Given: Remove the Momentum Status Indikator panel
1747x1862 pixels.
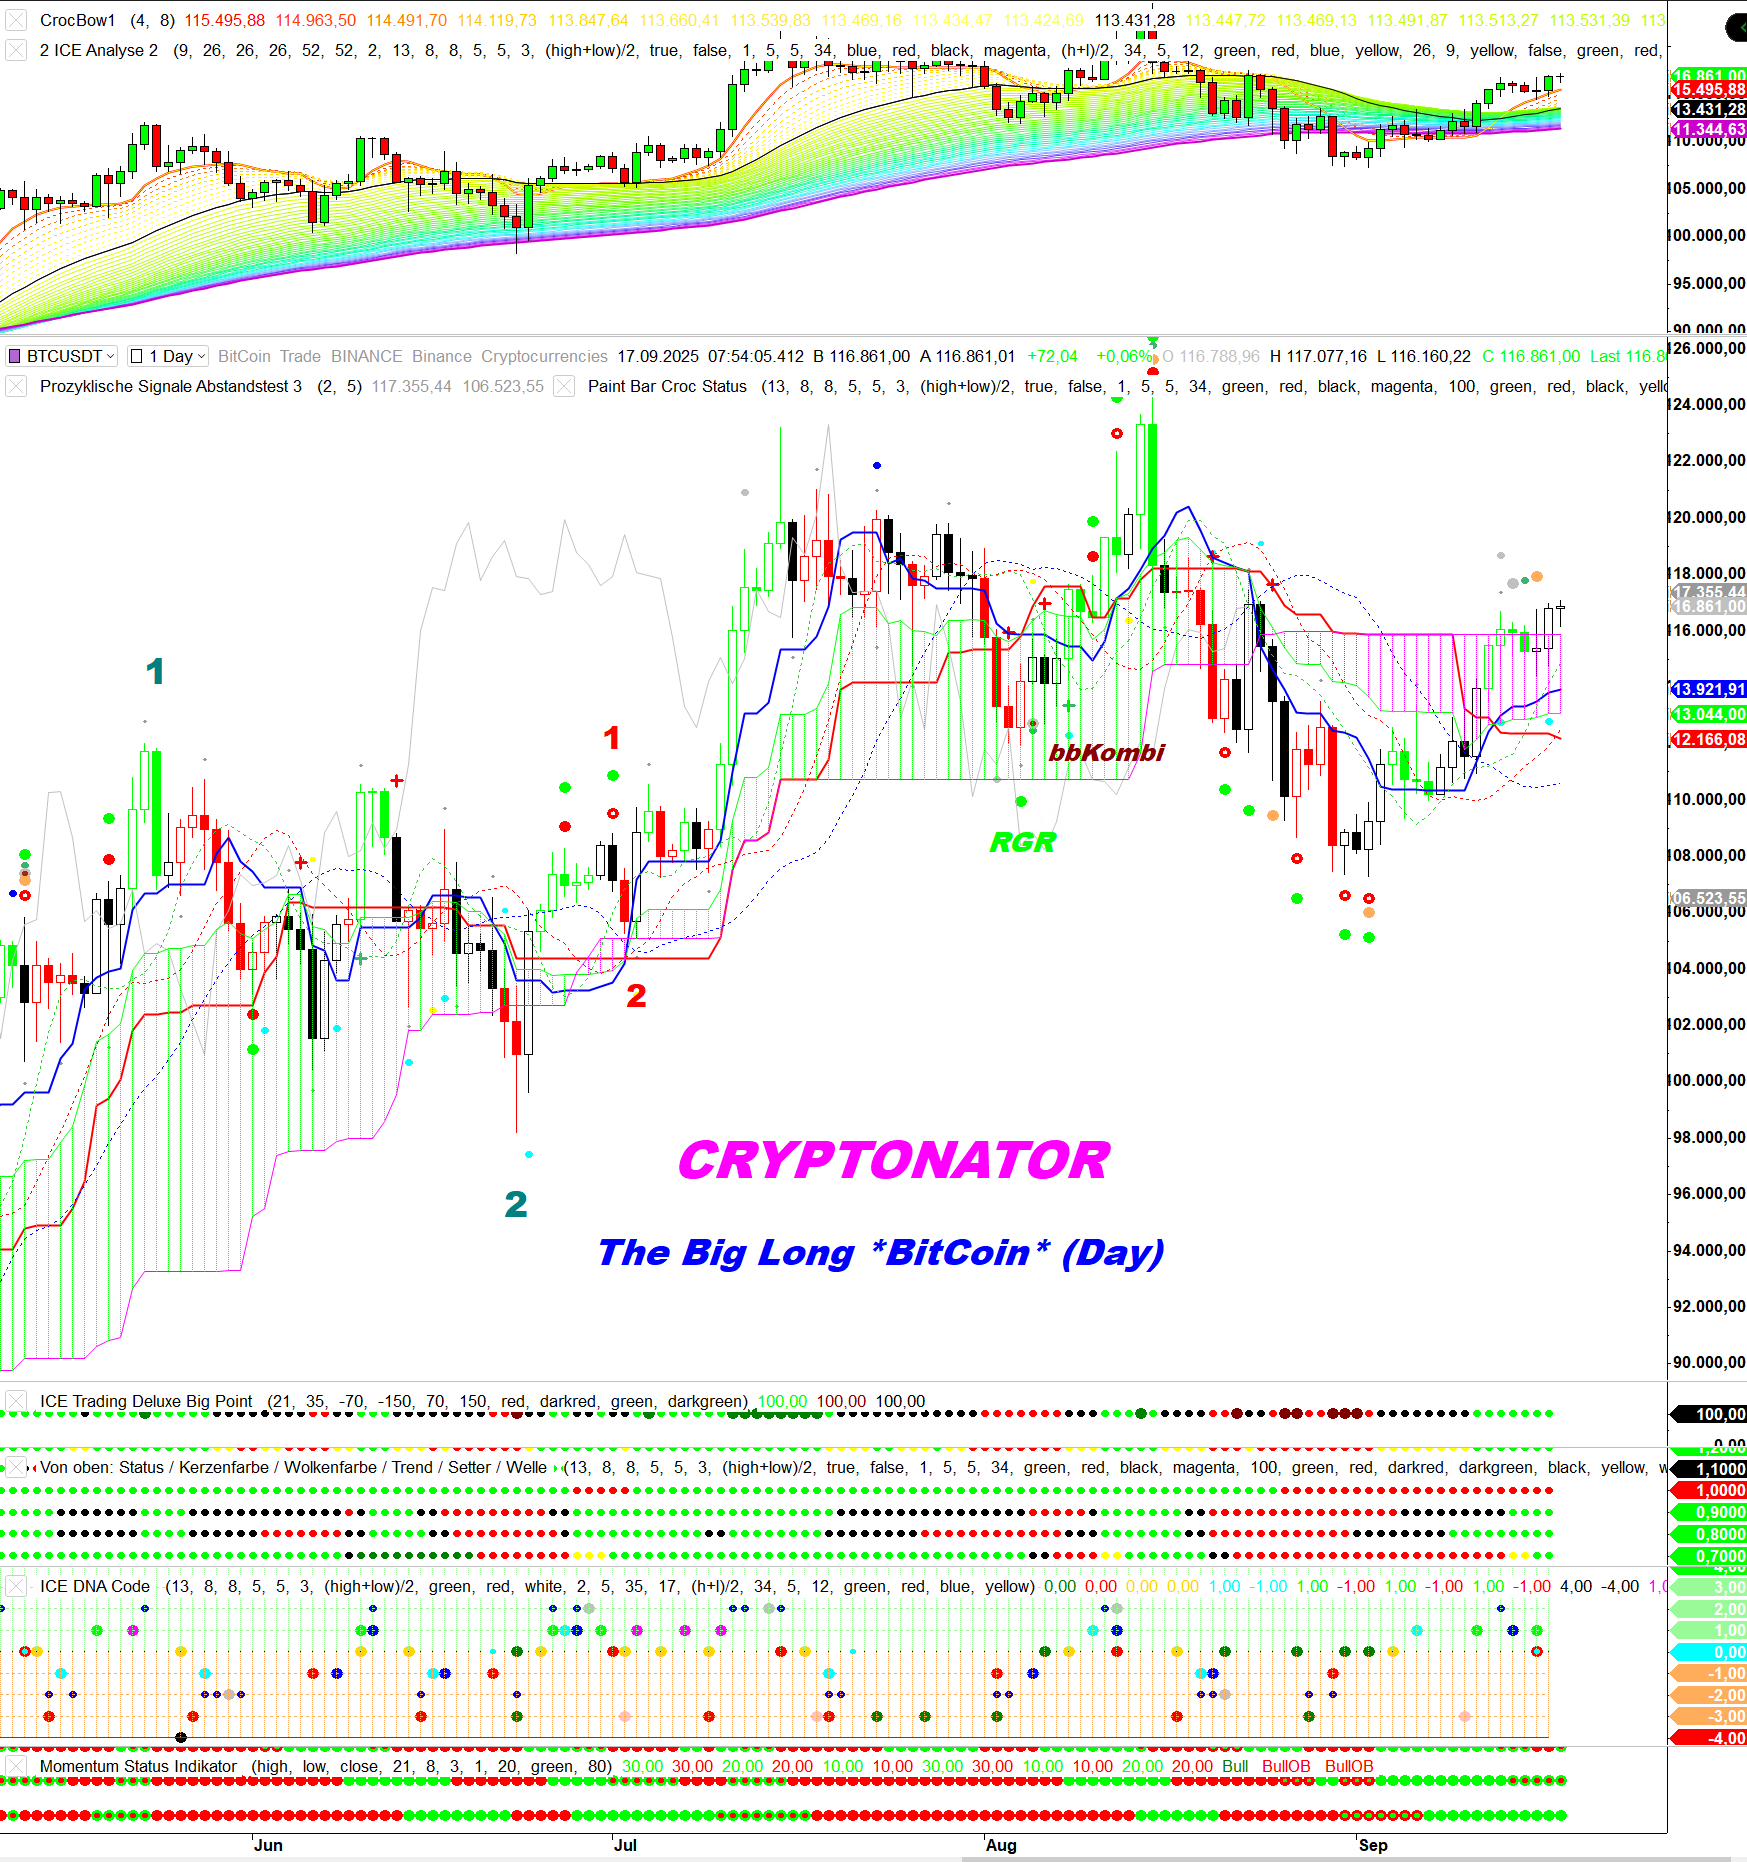Looking at the screenshot, I should 16,1766.
